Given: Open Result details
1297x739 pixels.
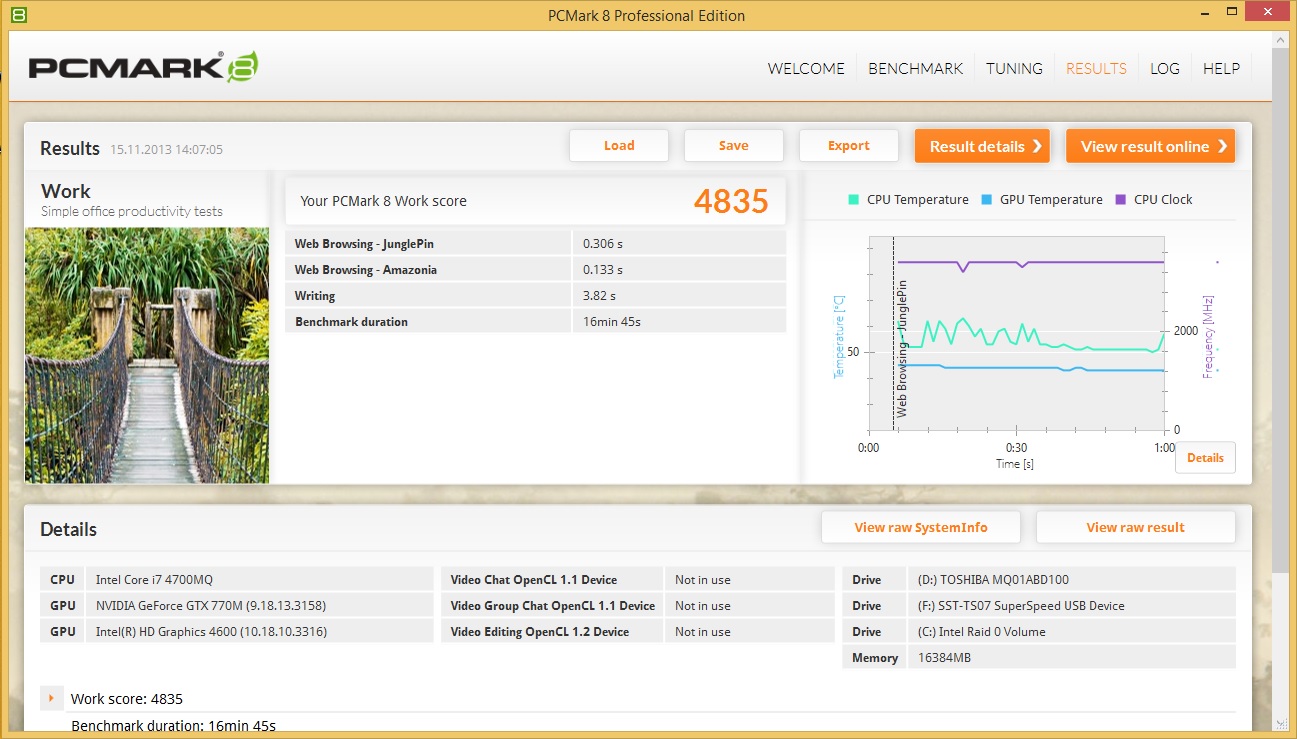Looking at the screenshot, I should [x=982, y=146].
